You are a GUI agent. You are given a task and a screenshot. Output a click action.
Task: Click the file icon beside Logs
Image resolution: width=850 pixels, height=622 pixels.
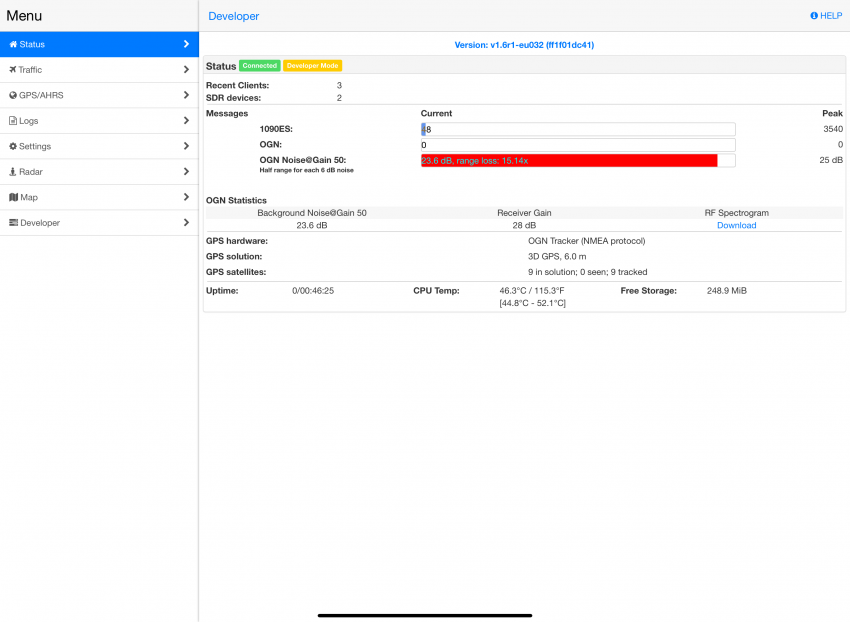pyautogui.click(x=12, y=121)
